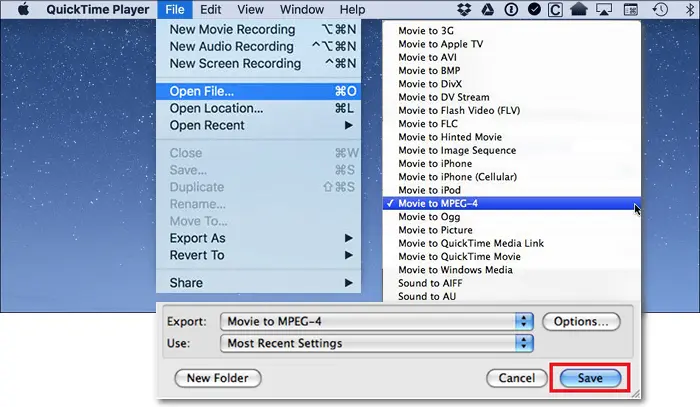Select Open Location... menu entry
The image size is (700, 407).
258,108
